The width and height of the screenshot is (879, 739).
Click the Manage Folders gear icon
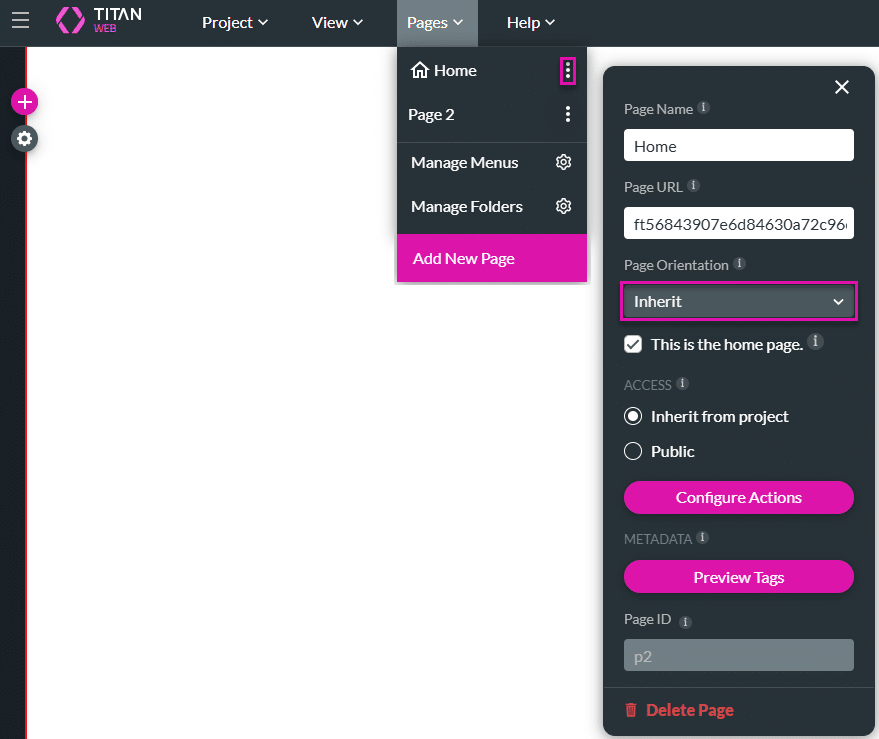[x=563, y=206]
